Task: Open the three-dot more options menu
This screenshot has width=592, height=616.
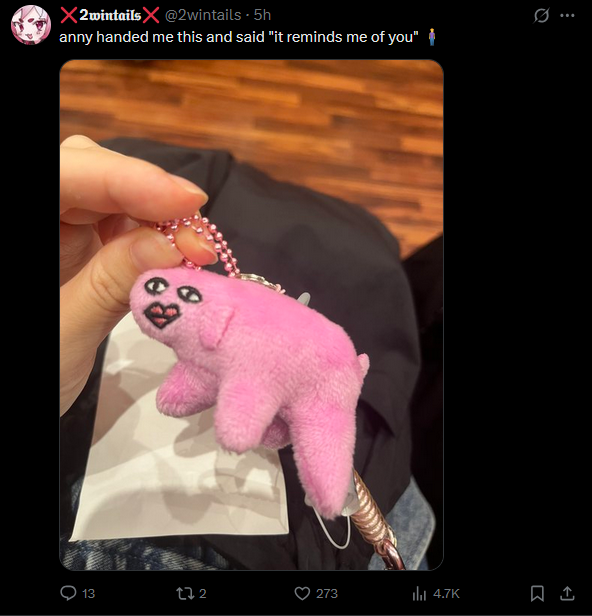Action: [567, 16]
